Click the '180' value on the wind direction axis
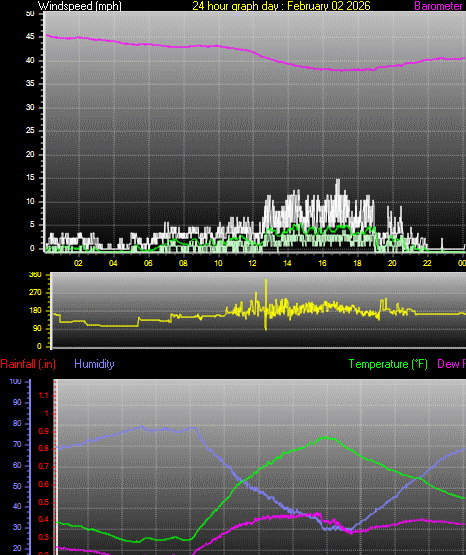 tap(35, 311)
